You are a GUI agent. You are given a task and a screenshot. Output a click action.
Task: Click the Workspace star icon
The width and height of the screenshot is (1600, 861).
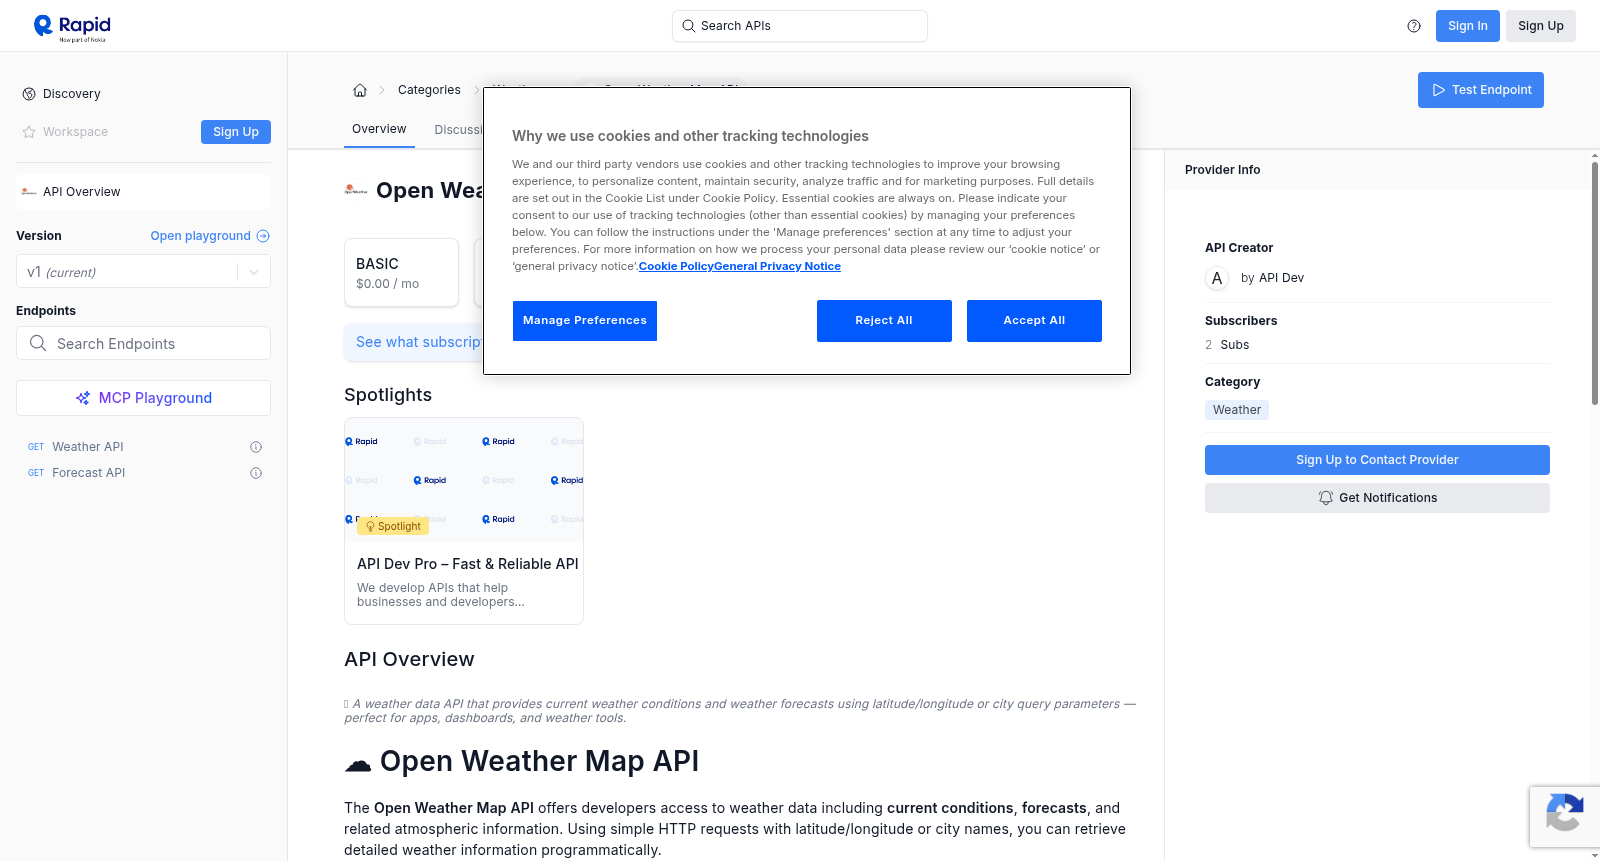(29, 132)
